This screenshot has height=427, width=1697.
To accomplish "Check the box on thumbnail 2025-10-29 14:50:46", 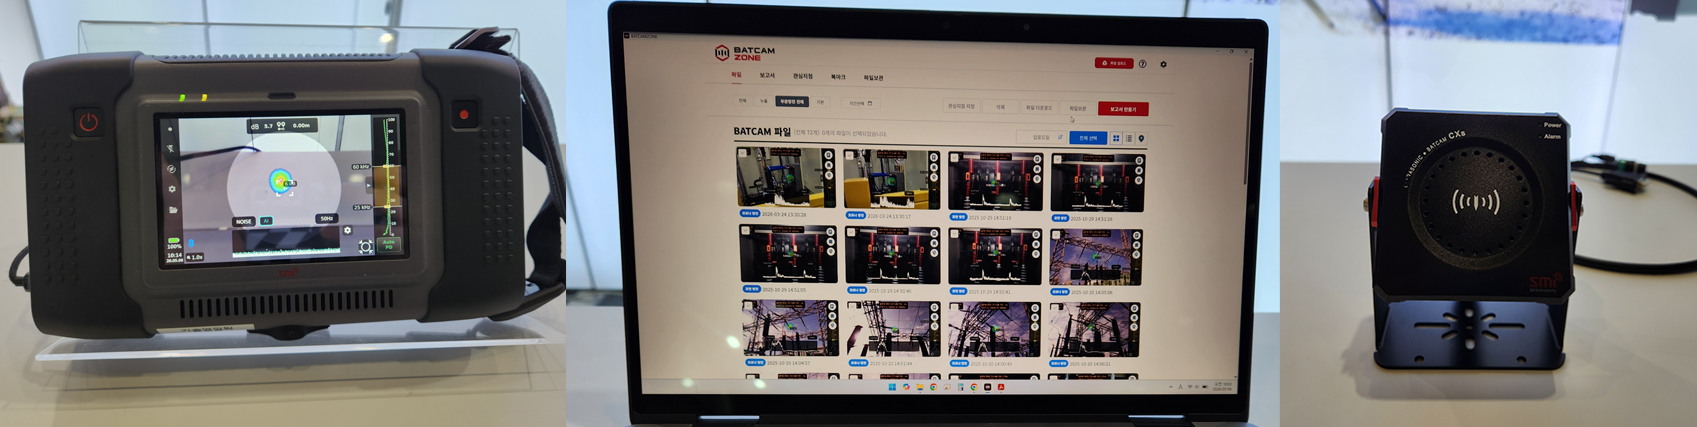I will click(x=851, y=232).
